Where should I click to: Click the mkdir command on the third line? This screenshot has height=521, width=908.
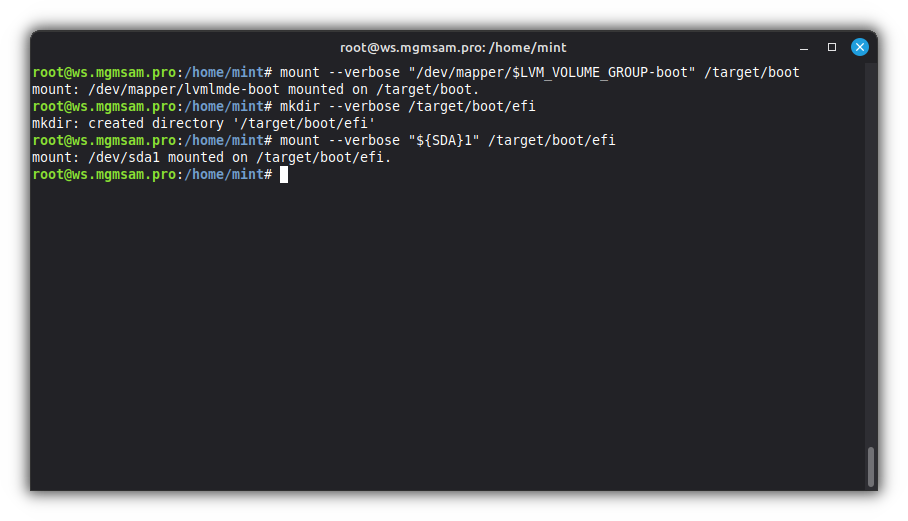(x=300, y=106)
